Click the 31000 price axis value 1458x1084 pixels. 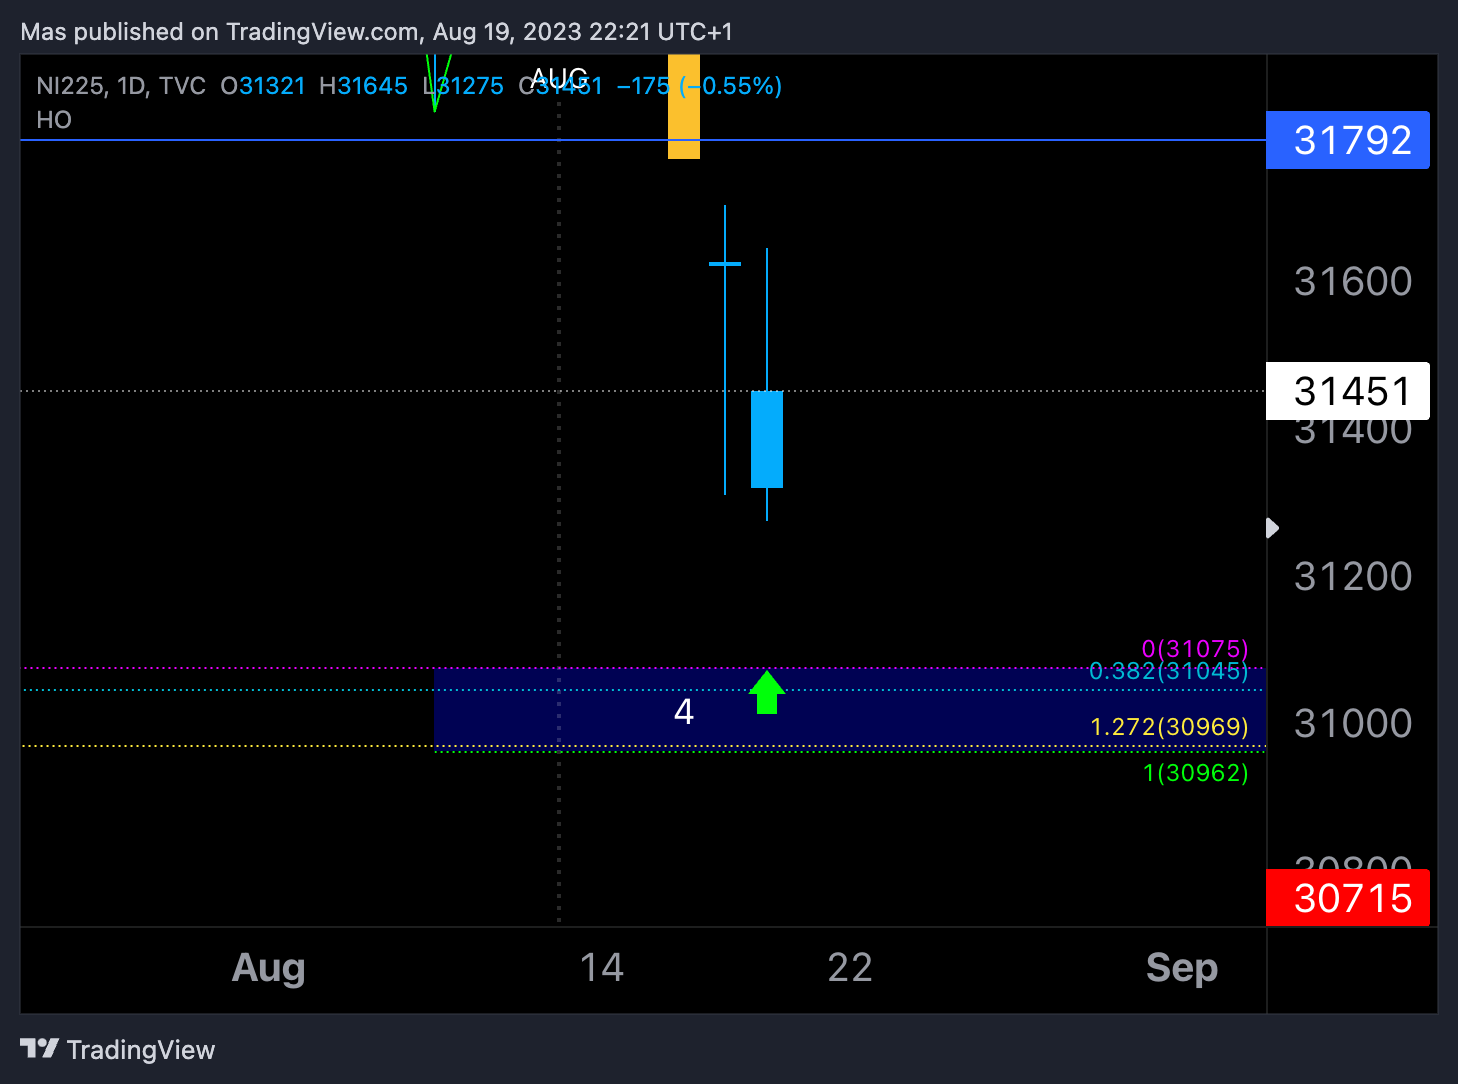[x=1353, y=724]
